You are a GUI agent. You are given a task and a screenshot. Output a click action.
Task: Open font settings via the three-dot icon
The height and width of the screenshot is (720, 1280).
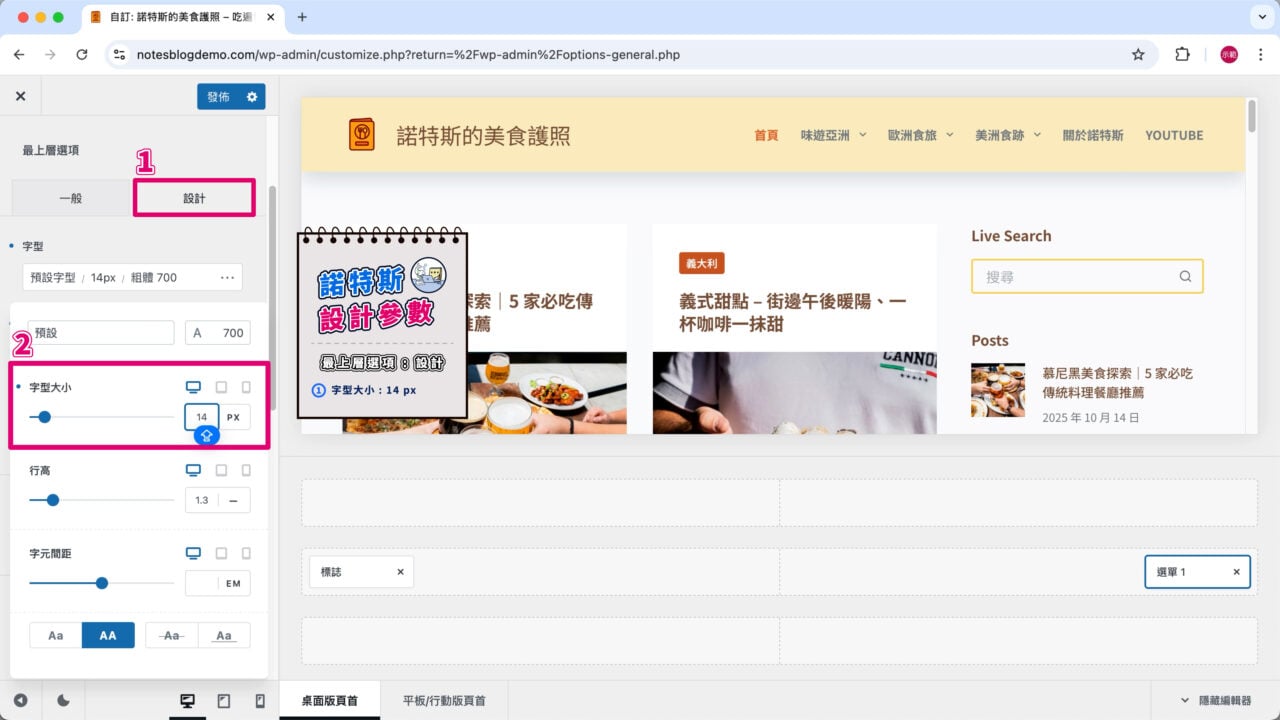point(227,277)
